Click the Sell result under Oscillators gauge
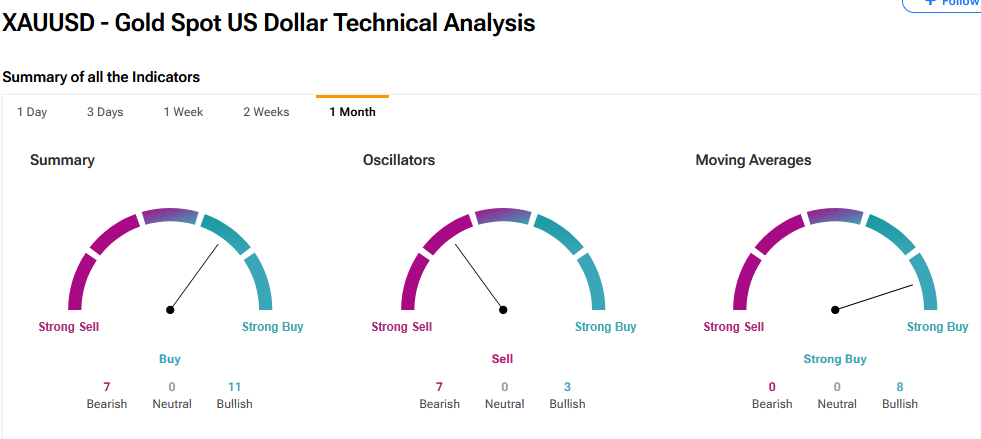This screenshot has width=981, height=439. click(x=502, y=359)
